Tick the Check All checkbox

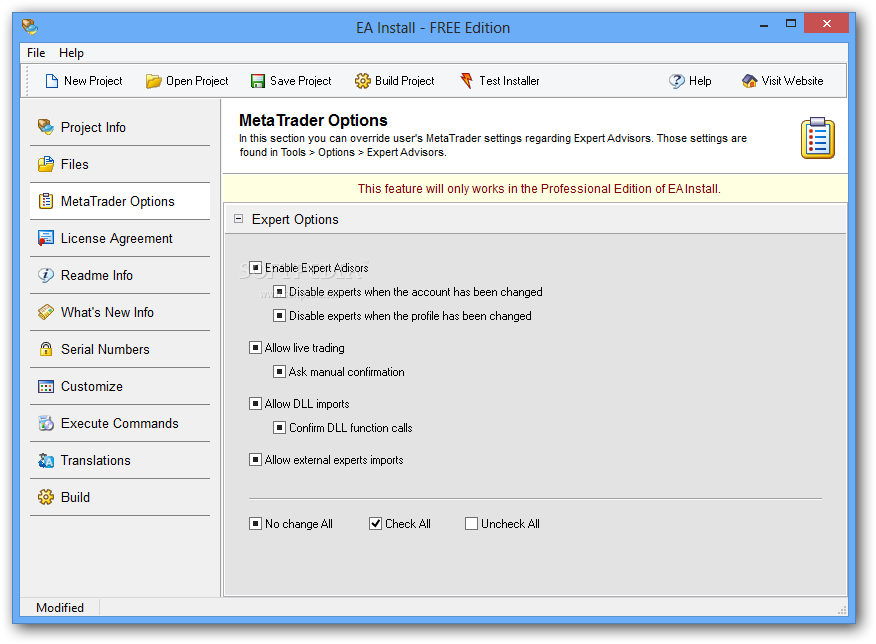click(x=375, y=524)
